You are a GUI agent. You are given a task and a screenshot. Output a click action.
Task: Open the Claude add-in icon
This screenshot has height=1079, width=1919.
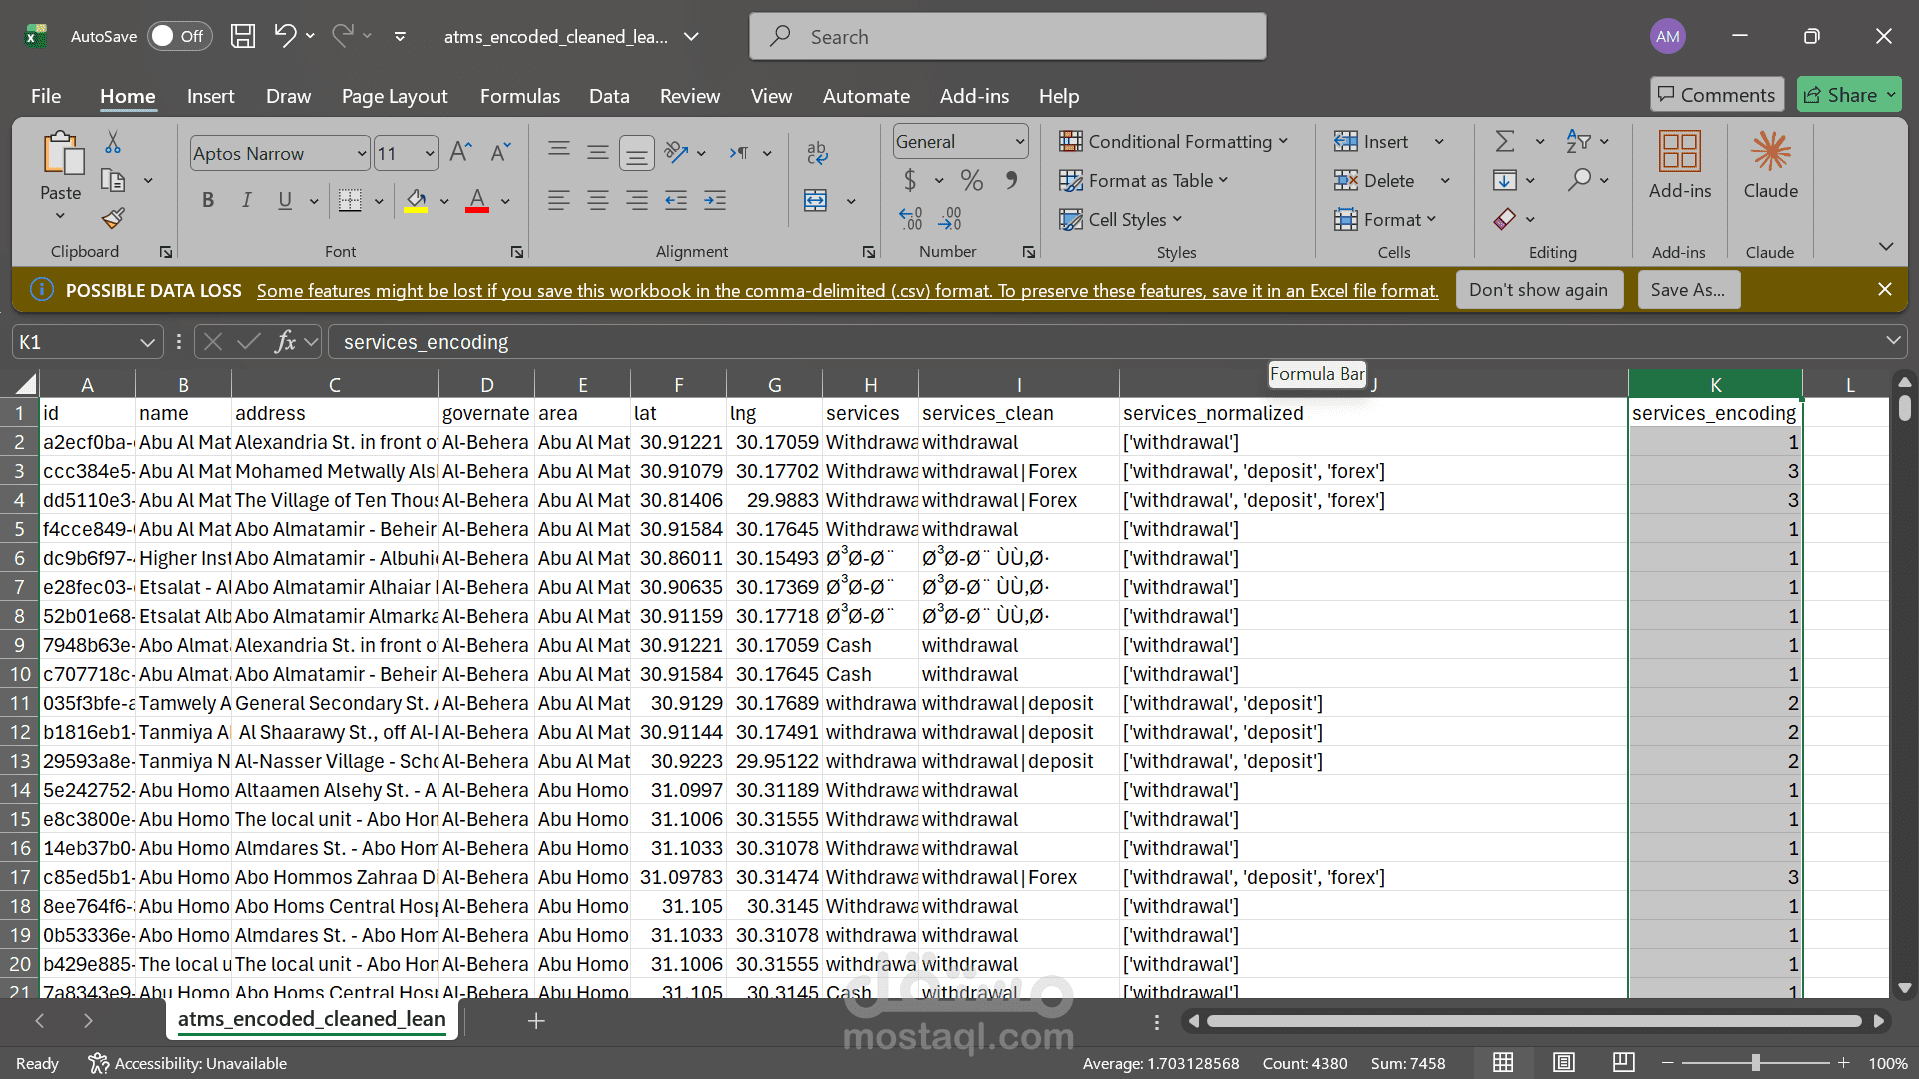[x=1771, y=152]
